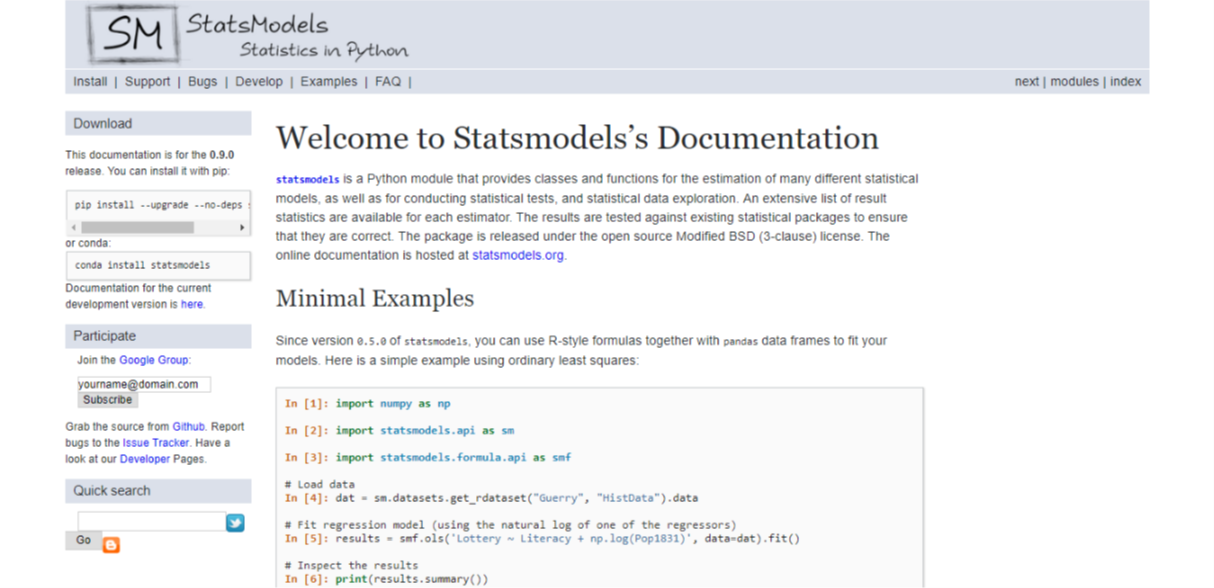The height and width of the screenshot is (588, 1214).
Task: Click the Subscribe button
Action: (107, 399)
